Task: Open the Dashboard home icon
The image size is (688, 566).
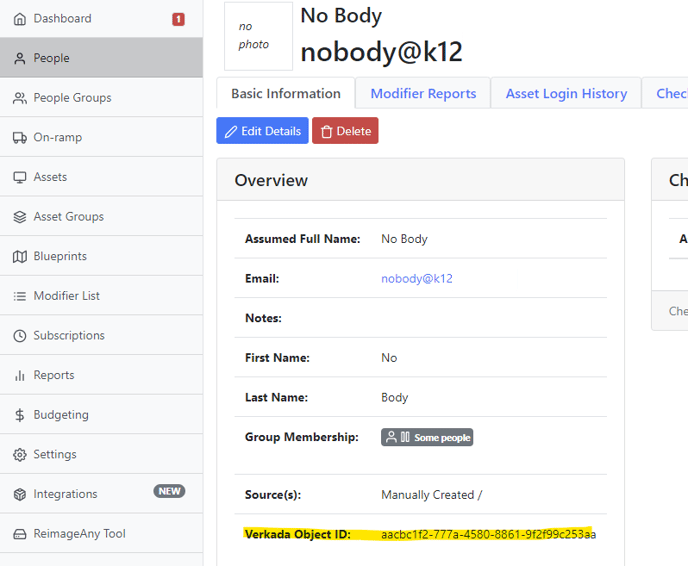Action: pos(20,19)
